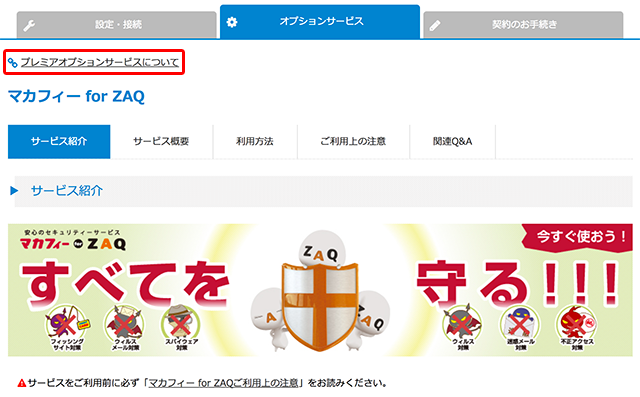Screen dimensions: 640x397
Task: Open the 設定・接続 tab
Action: coord(116,25)
